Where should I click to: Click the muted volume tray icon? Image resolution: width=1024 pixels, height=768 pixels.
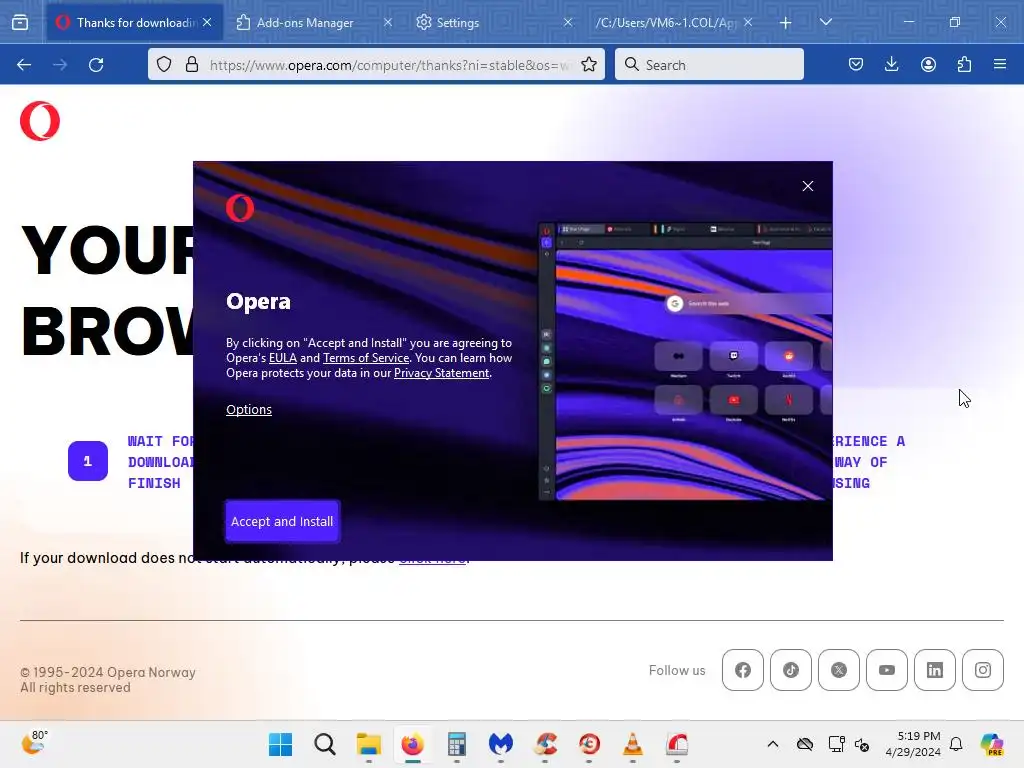click(x=862, y=744)
